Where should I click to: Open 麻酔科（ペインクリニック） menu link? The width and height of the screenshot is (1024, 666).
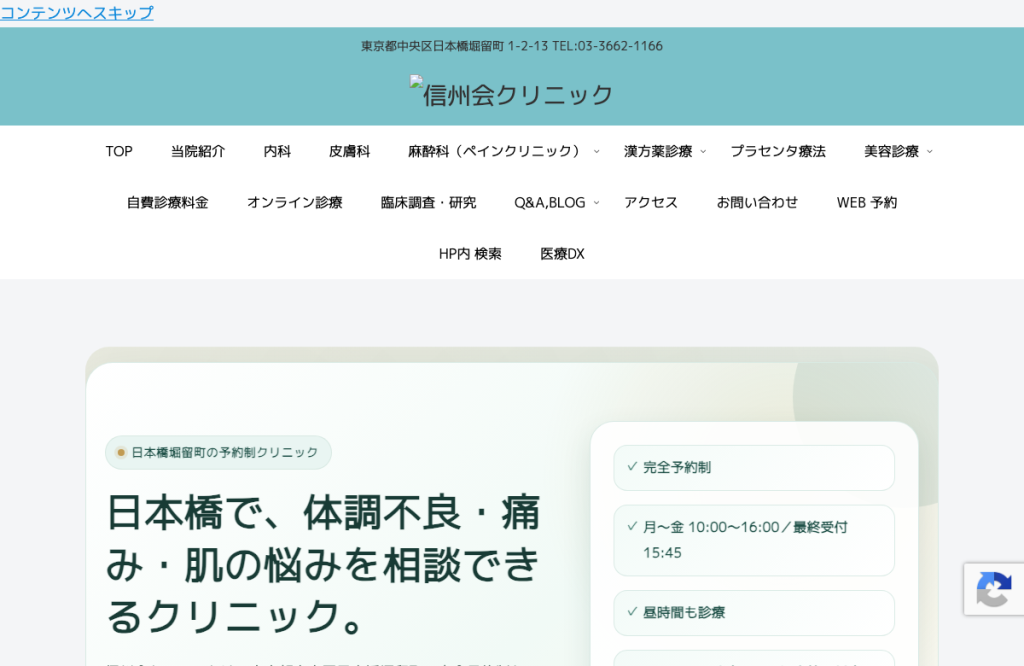coord(495,151)
